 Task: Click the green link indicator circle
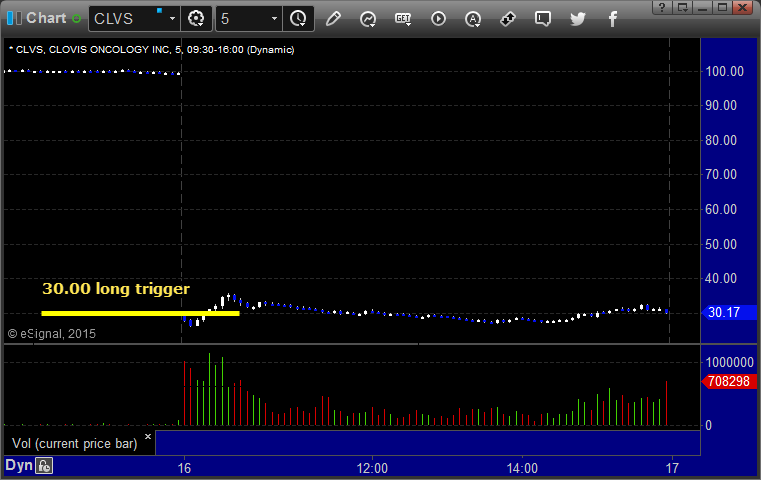(x=76, y=19)
